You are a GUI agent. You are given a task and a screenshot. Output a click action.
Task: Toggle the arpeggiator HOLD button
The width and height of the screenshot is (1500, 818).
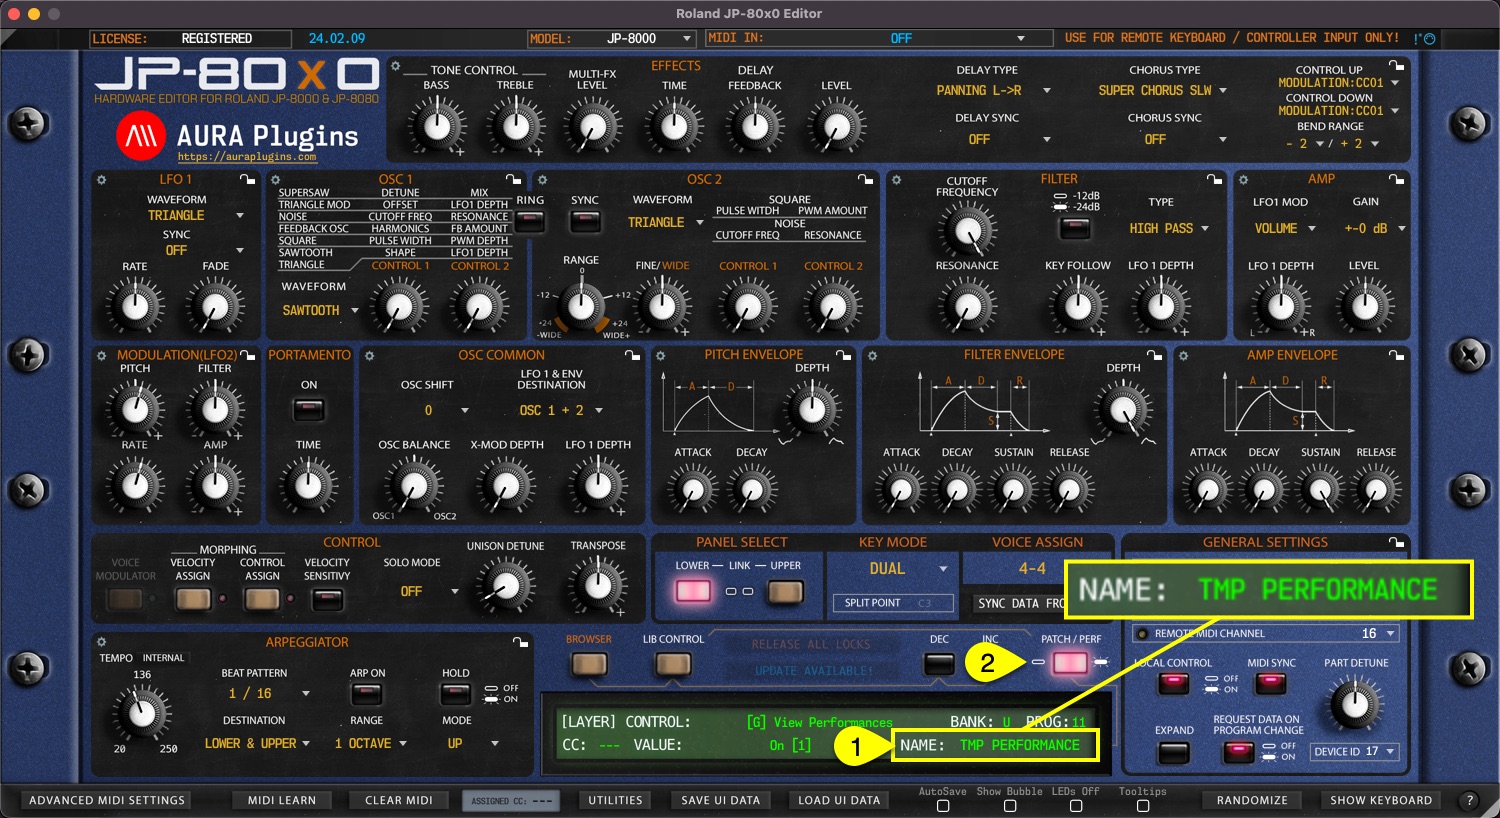(x=456, y=694)
